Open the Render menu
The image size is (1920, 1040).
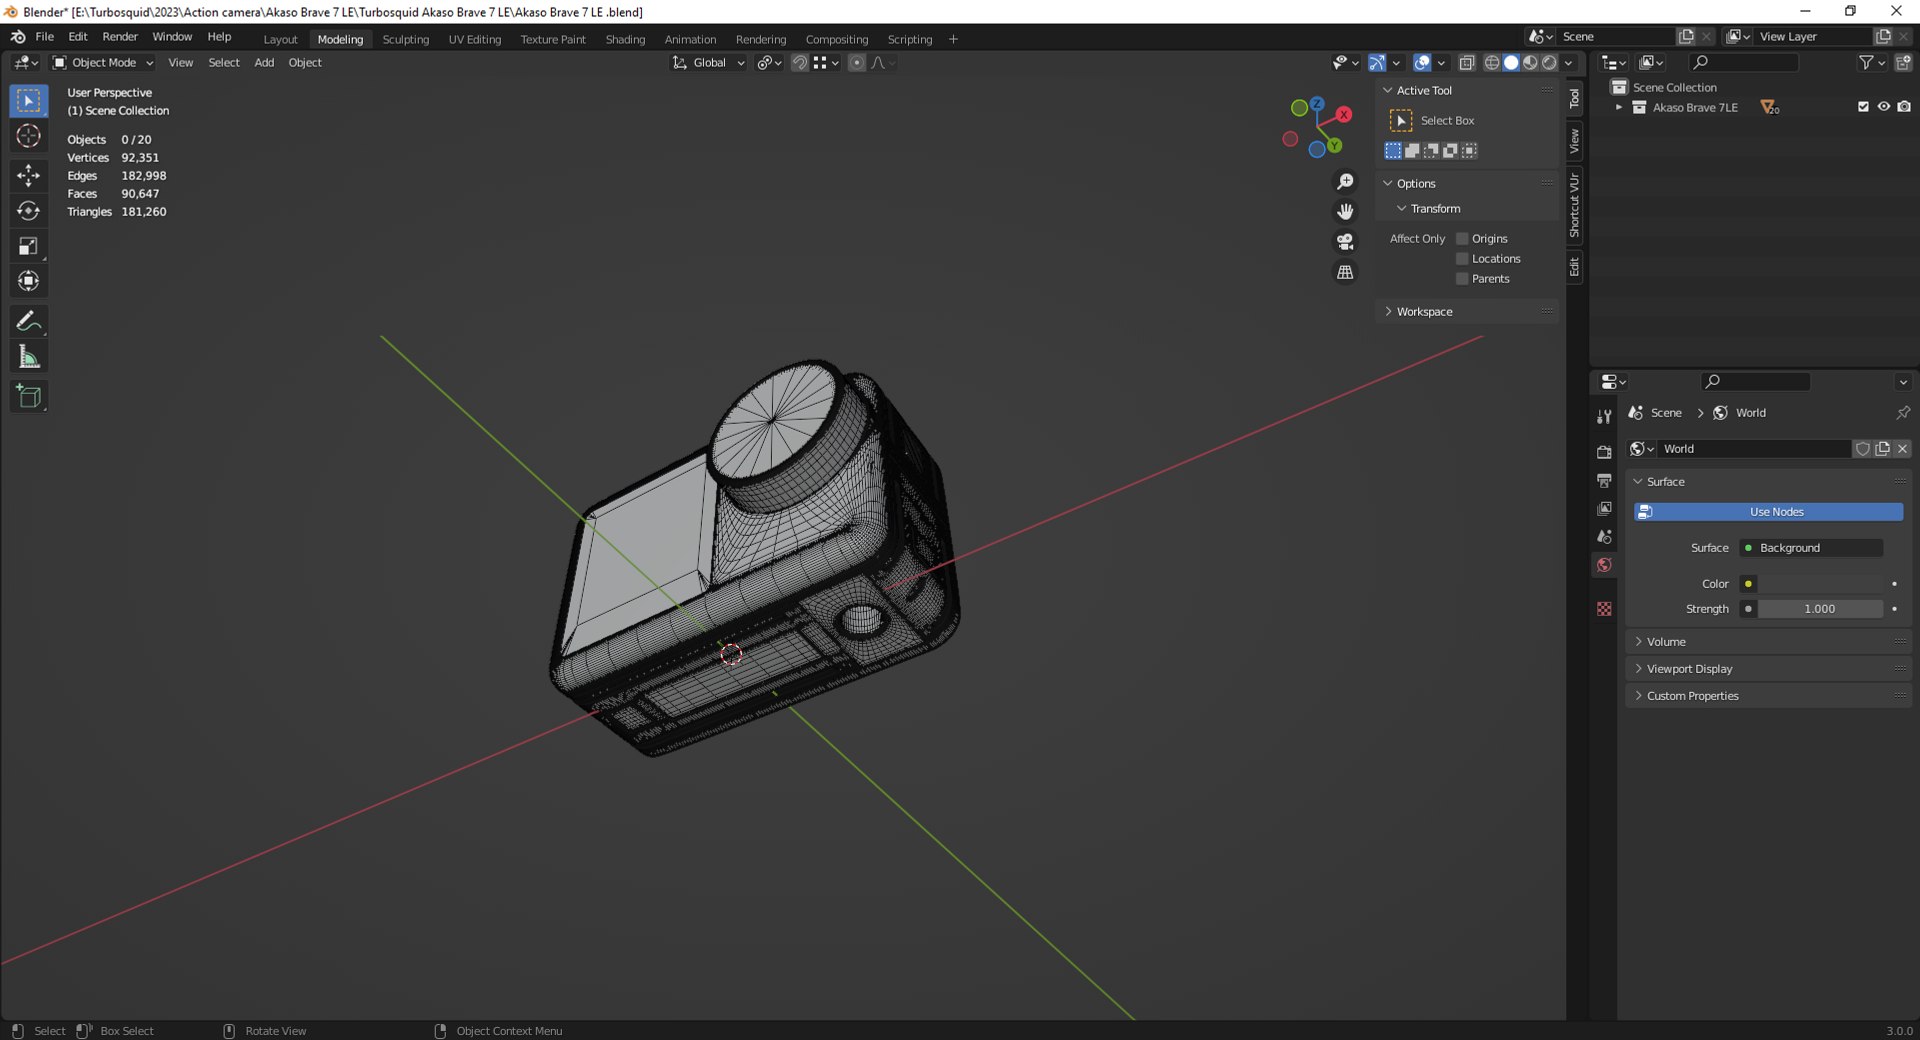click(120, 37)
